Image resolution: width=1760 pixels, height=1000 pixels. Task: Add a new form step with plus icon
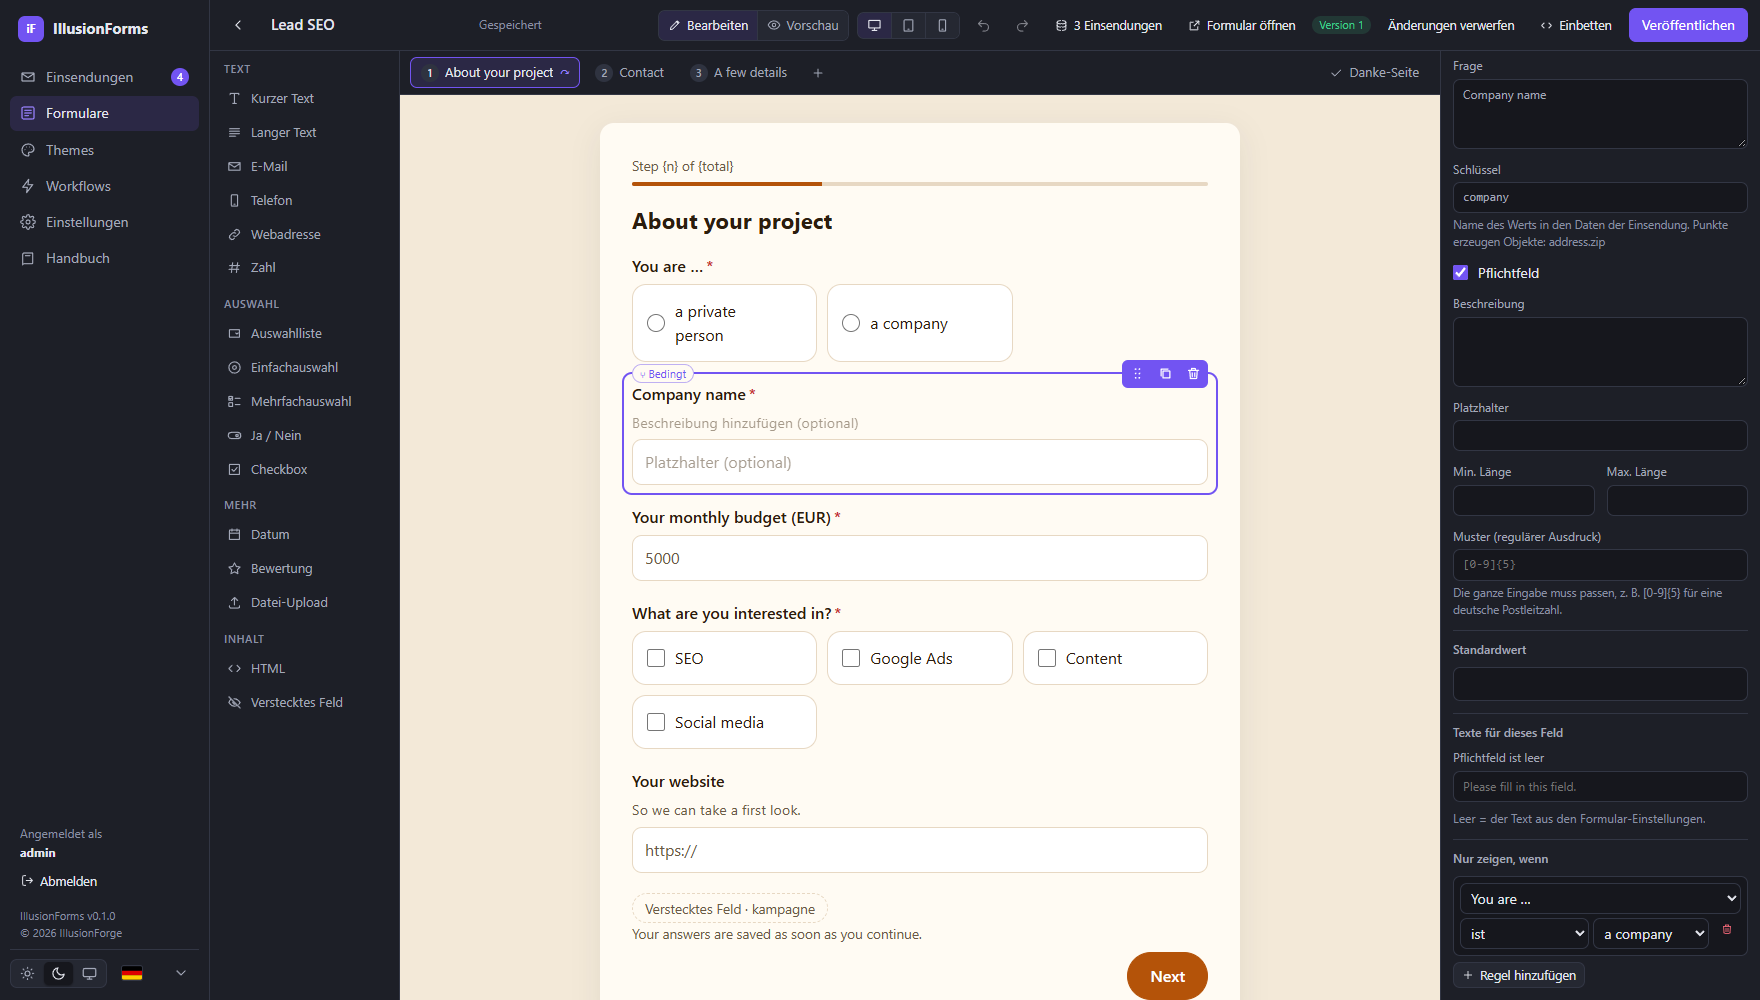tap(818, 73)
